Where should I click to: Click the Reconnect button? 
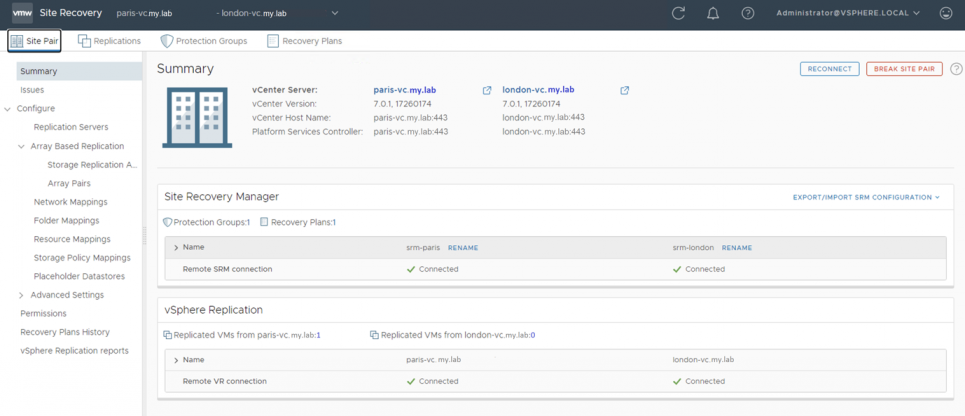coord(830,69)
